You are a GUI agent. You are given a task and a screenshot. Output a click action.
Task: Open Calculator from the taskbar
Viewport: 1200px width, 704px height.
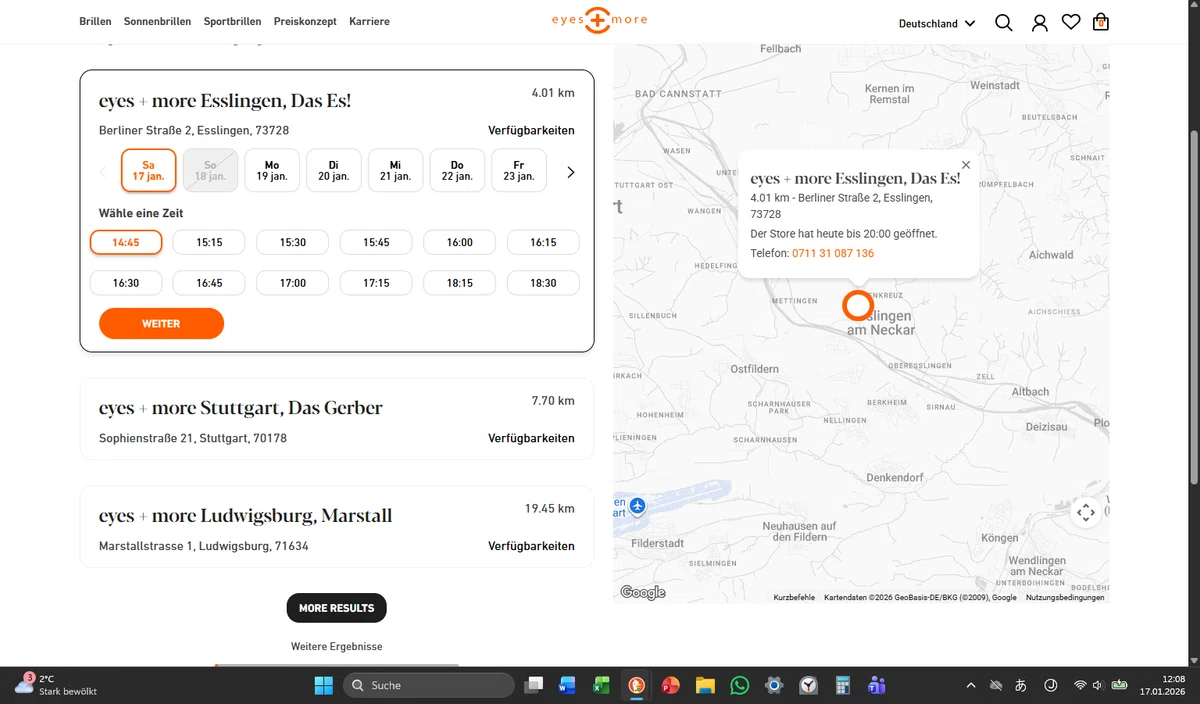point(843,685)
